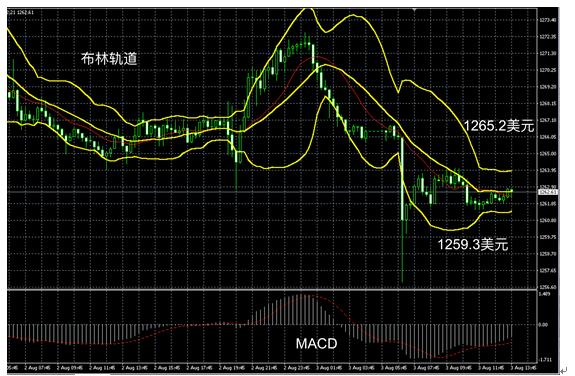The height and width of the screenshot is (376, 575).
Task: Click the MACD zero level 0.00 label
Action: pyautogui.click(x=543, y=325)
